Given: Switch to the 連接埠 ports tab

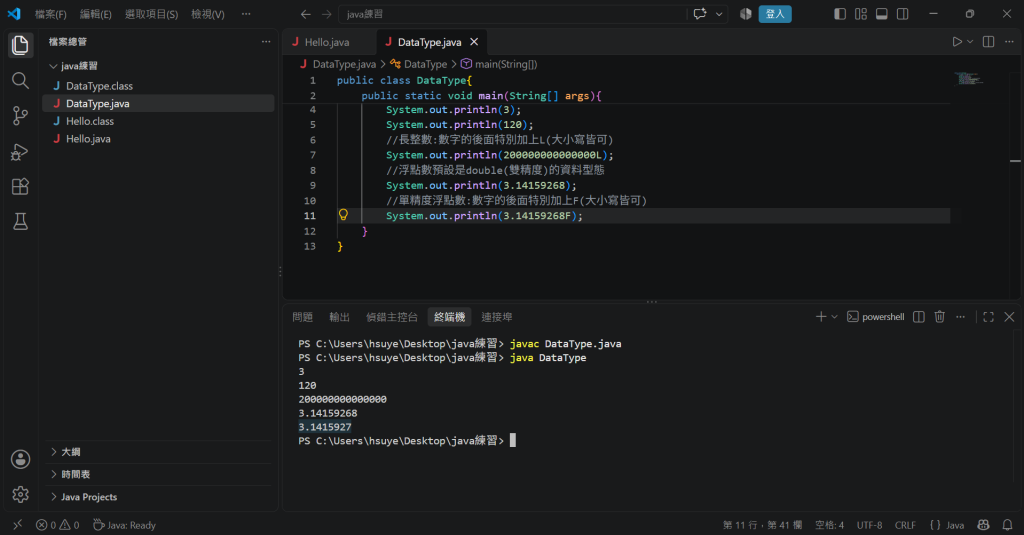Looking at the screenshot, I should click(497, 317).
